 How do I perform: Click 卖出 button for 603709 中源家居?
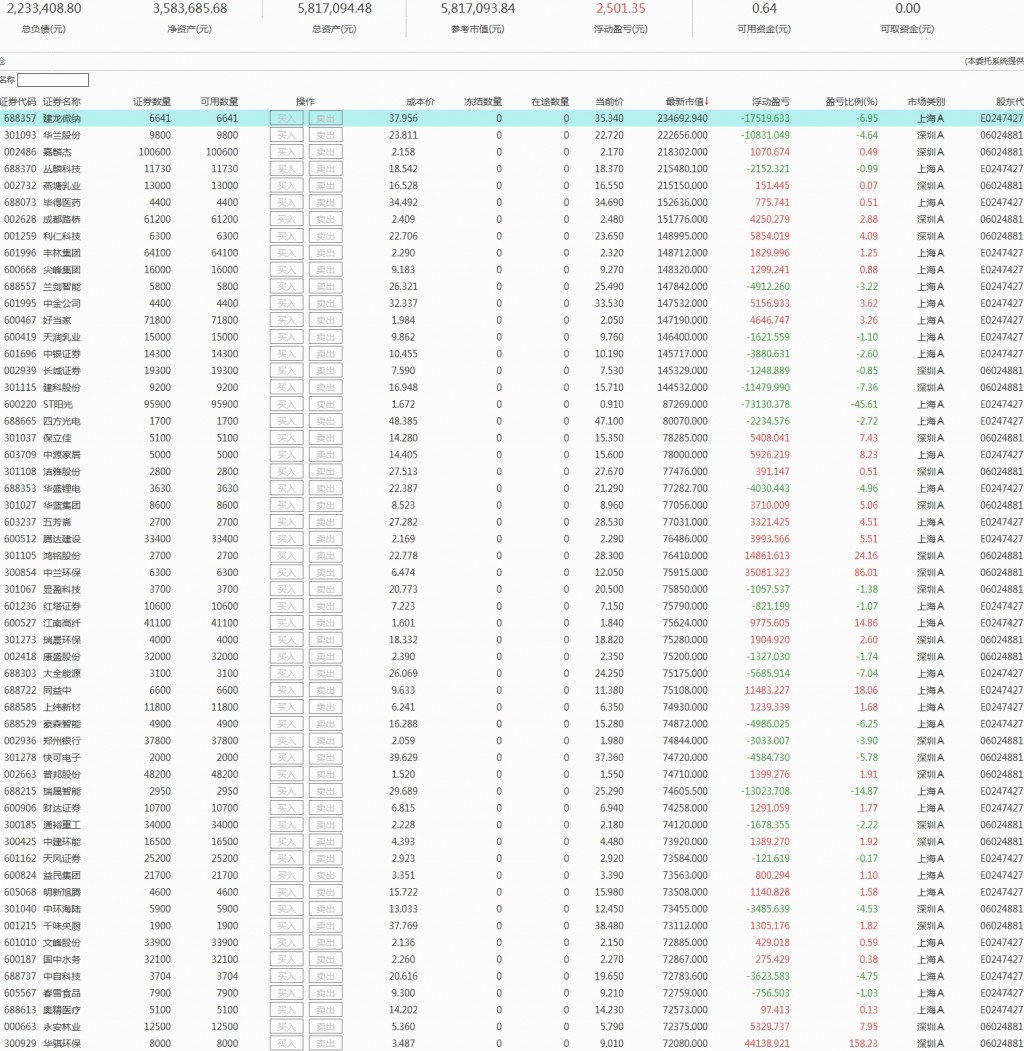[x=326, y=454]
